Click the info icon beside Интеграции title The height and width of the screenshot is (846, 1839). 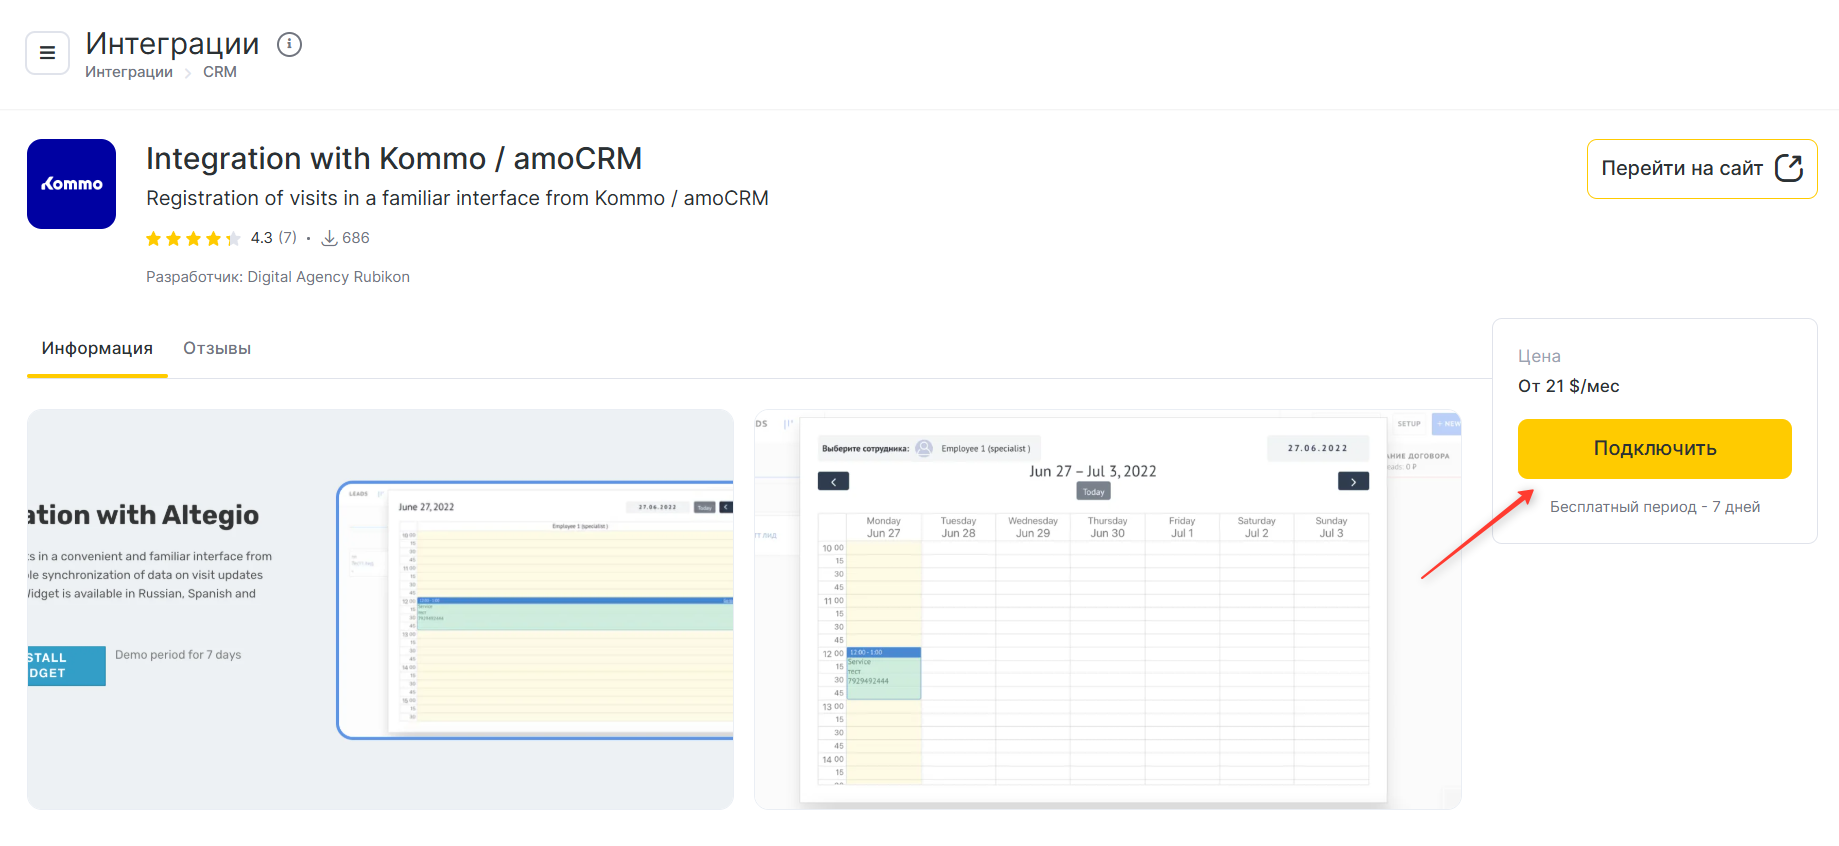pyautogui.click(x=289, y=44)
